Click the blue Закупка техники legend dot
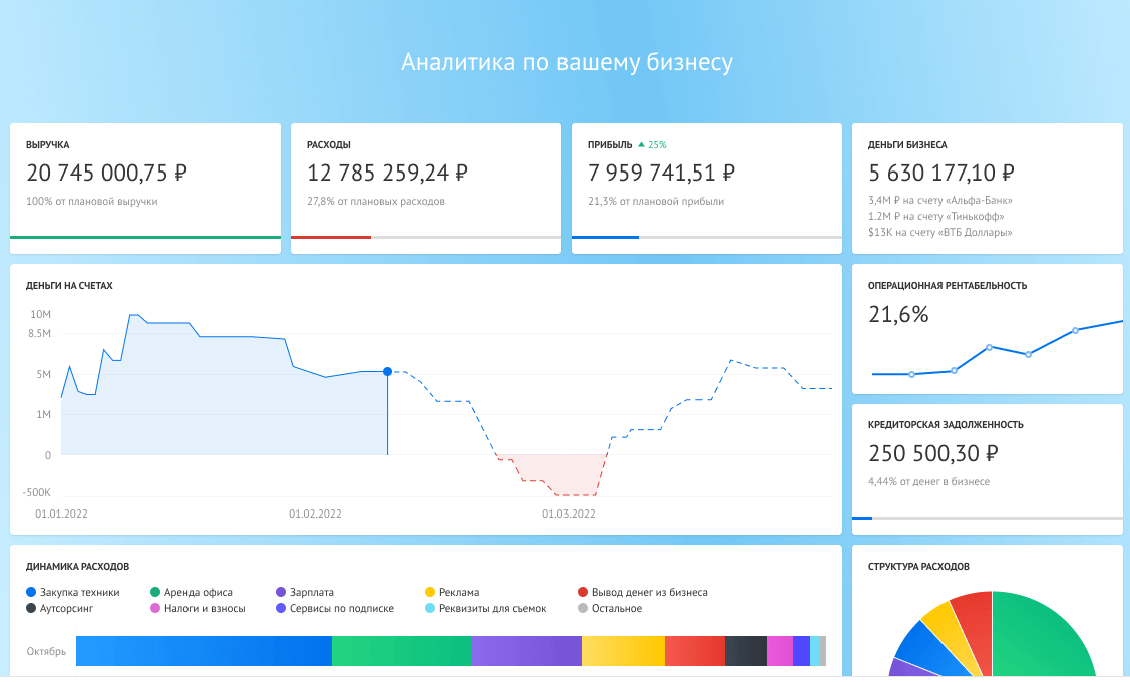This screenshot has width=1130, height=682. [x=31, y=592]
